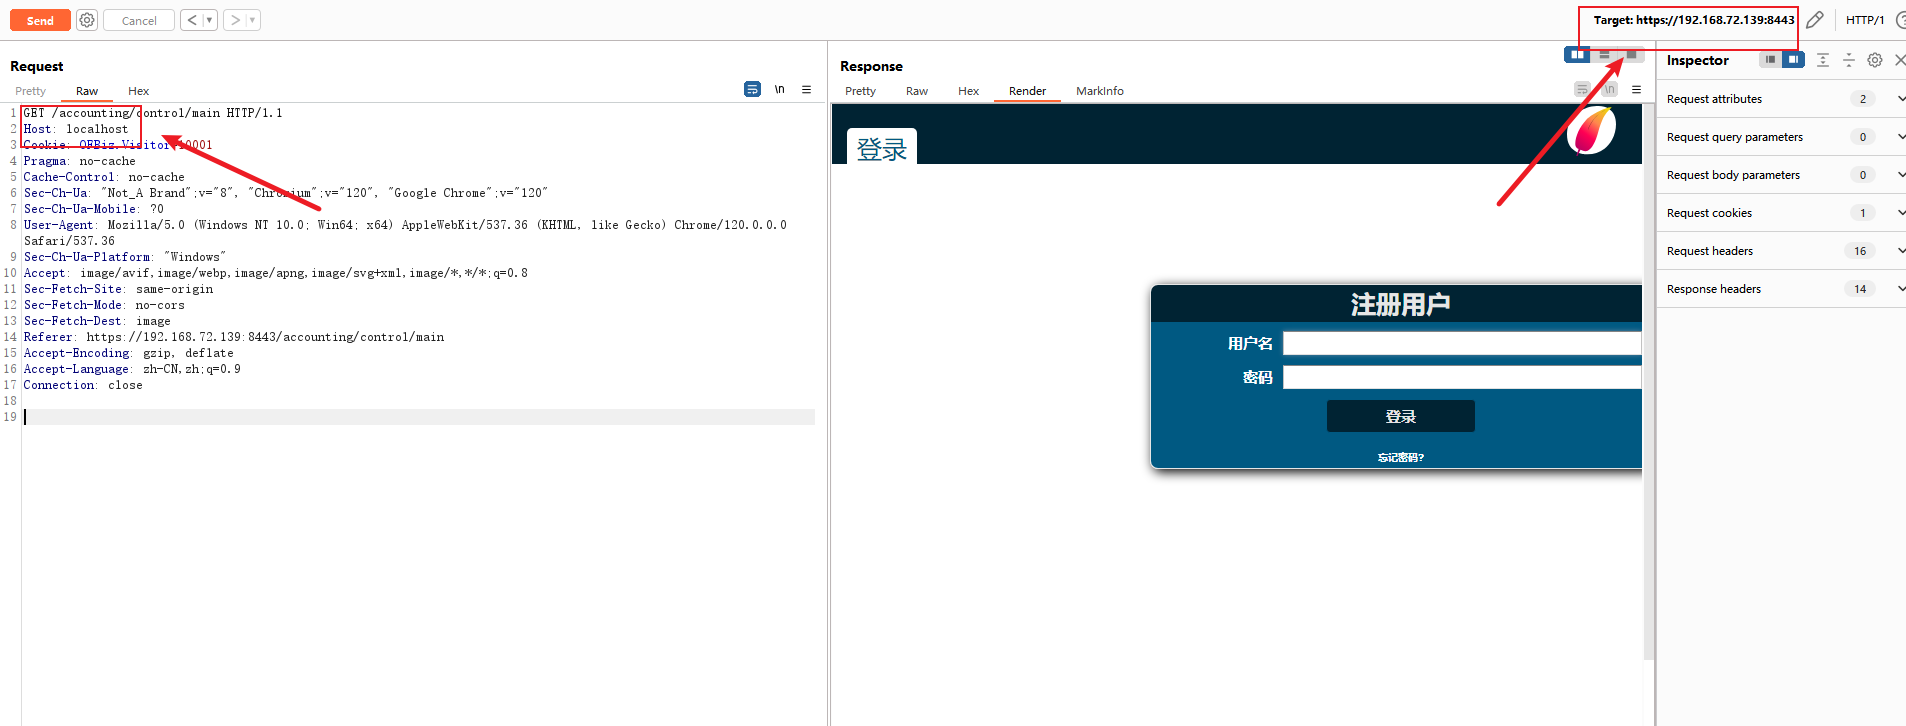Open Request editor hamburger menu

tap(806, 89)
